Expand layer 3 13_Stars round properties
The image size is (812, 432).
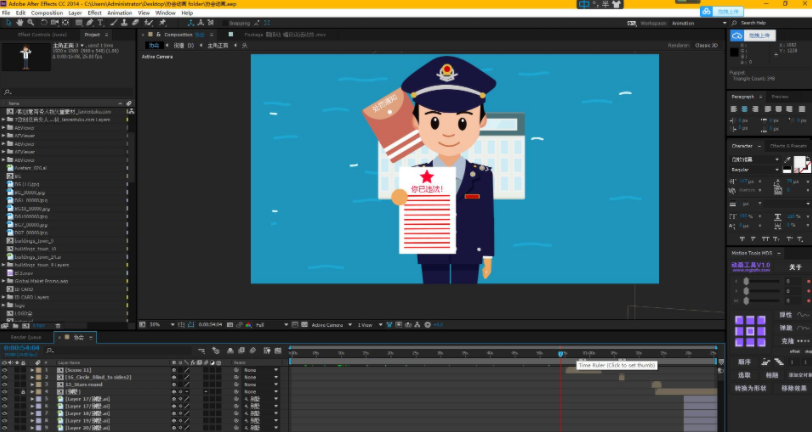[x=32, y=385]
